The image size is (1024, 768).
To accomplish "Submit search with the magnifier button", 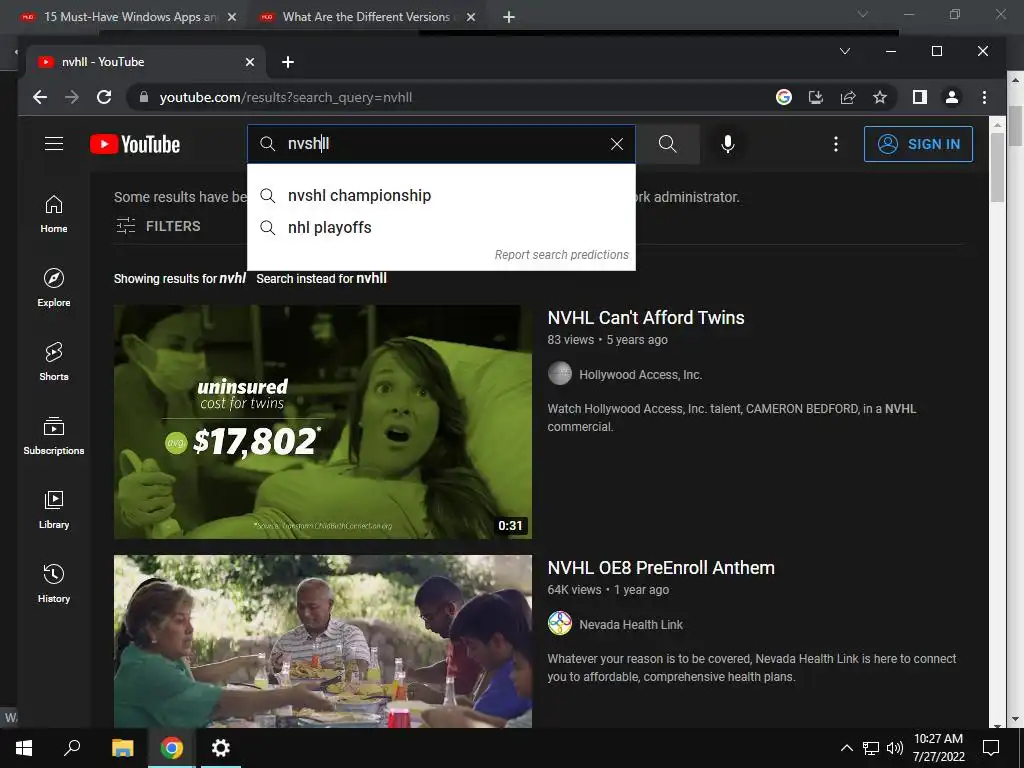I will (667, 144).
